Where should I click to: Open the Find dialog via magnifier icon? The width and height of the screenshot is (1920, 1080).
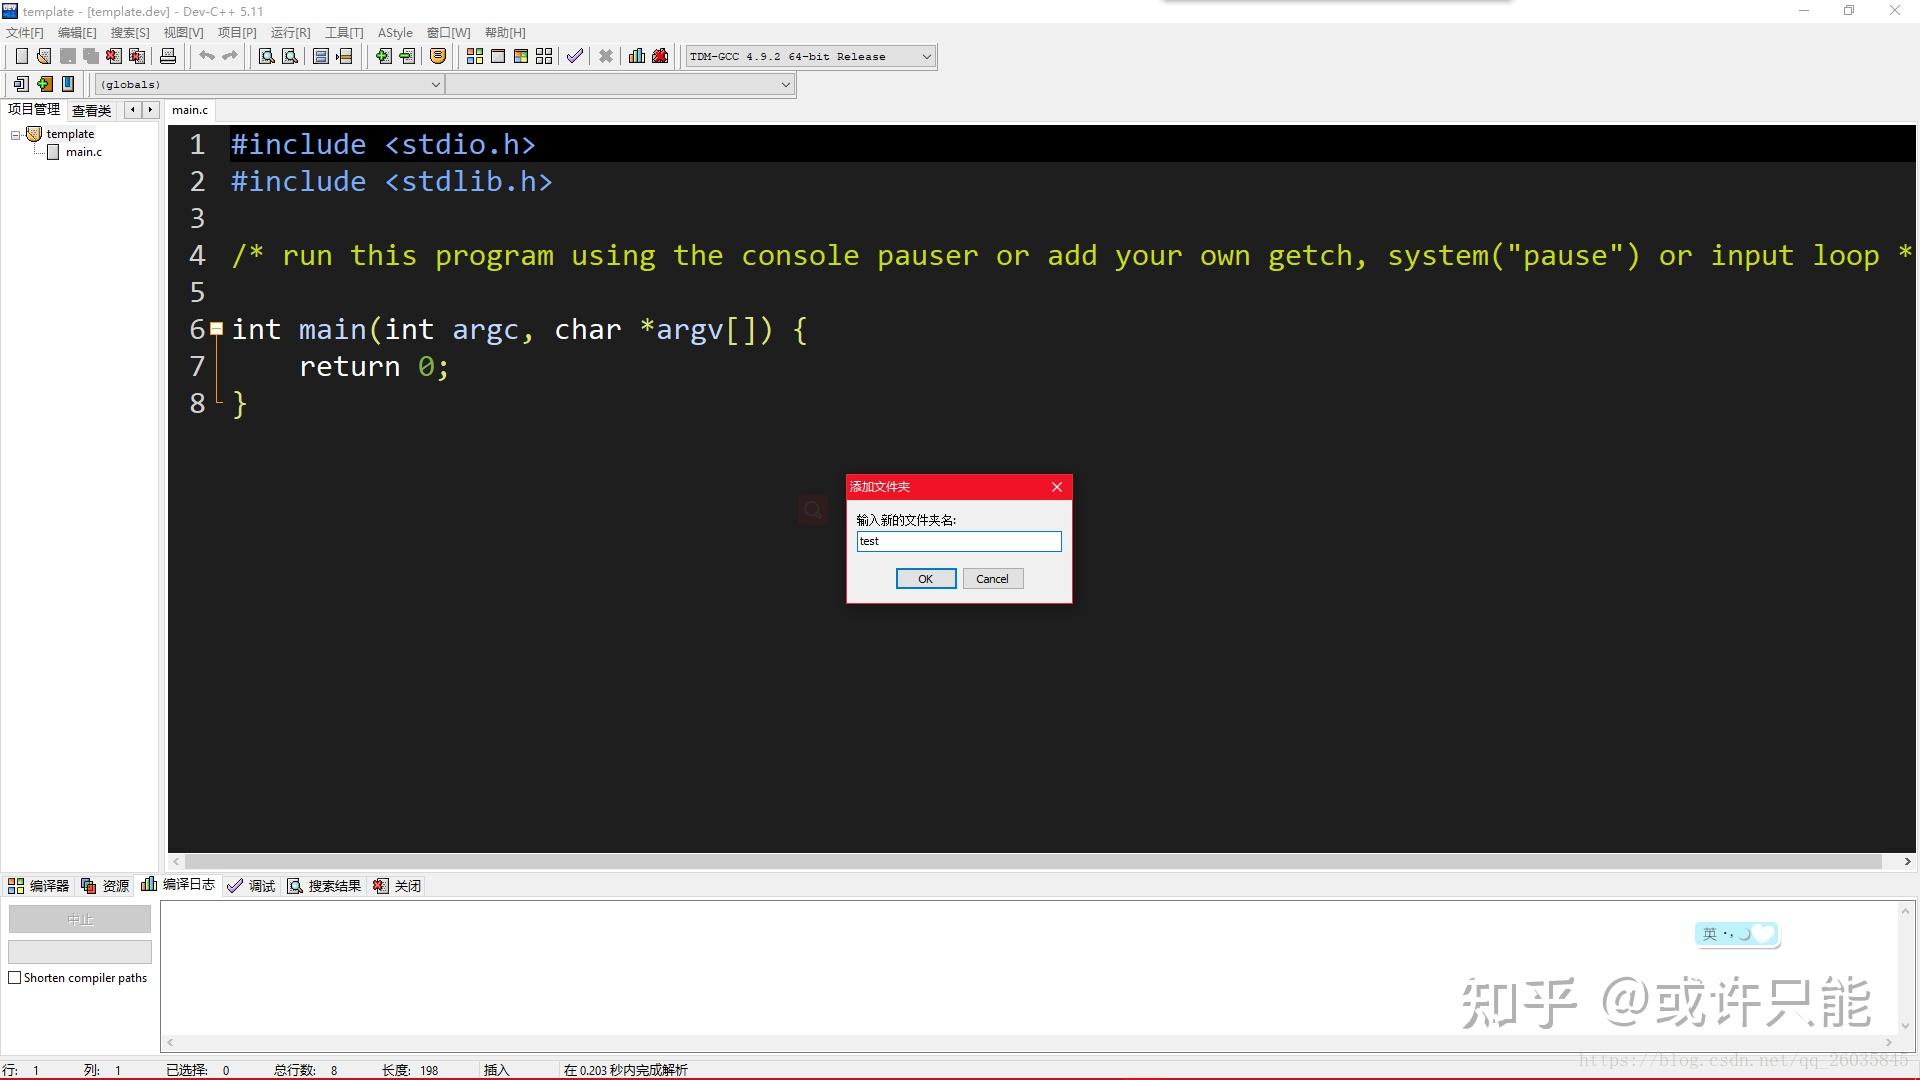pos(265,57)
